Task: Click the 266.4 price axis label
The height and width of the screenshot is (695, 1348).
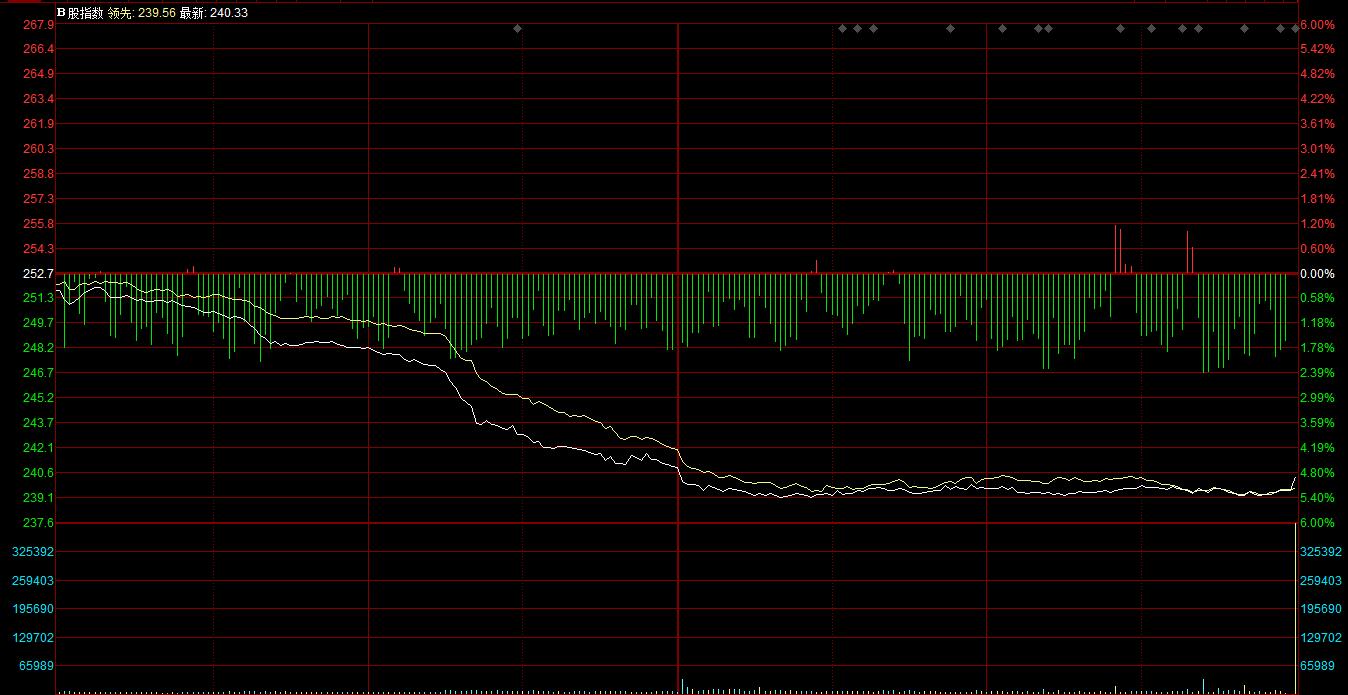Action: (38, 49)
